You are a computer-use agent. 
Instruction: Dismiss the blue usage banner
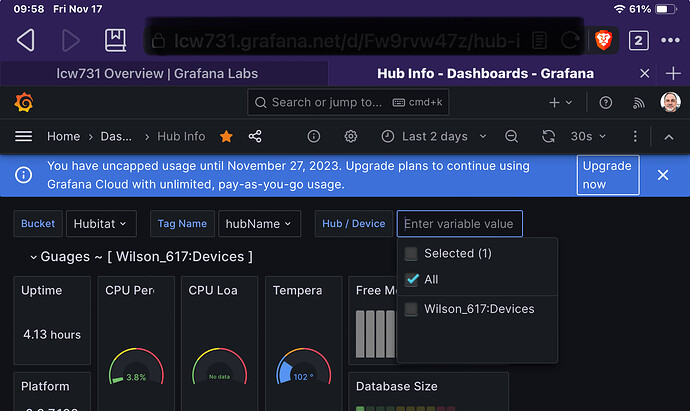point(663,175)
